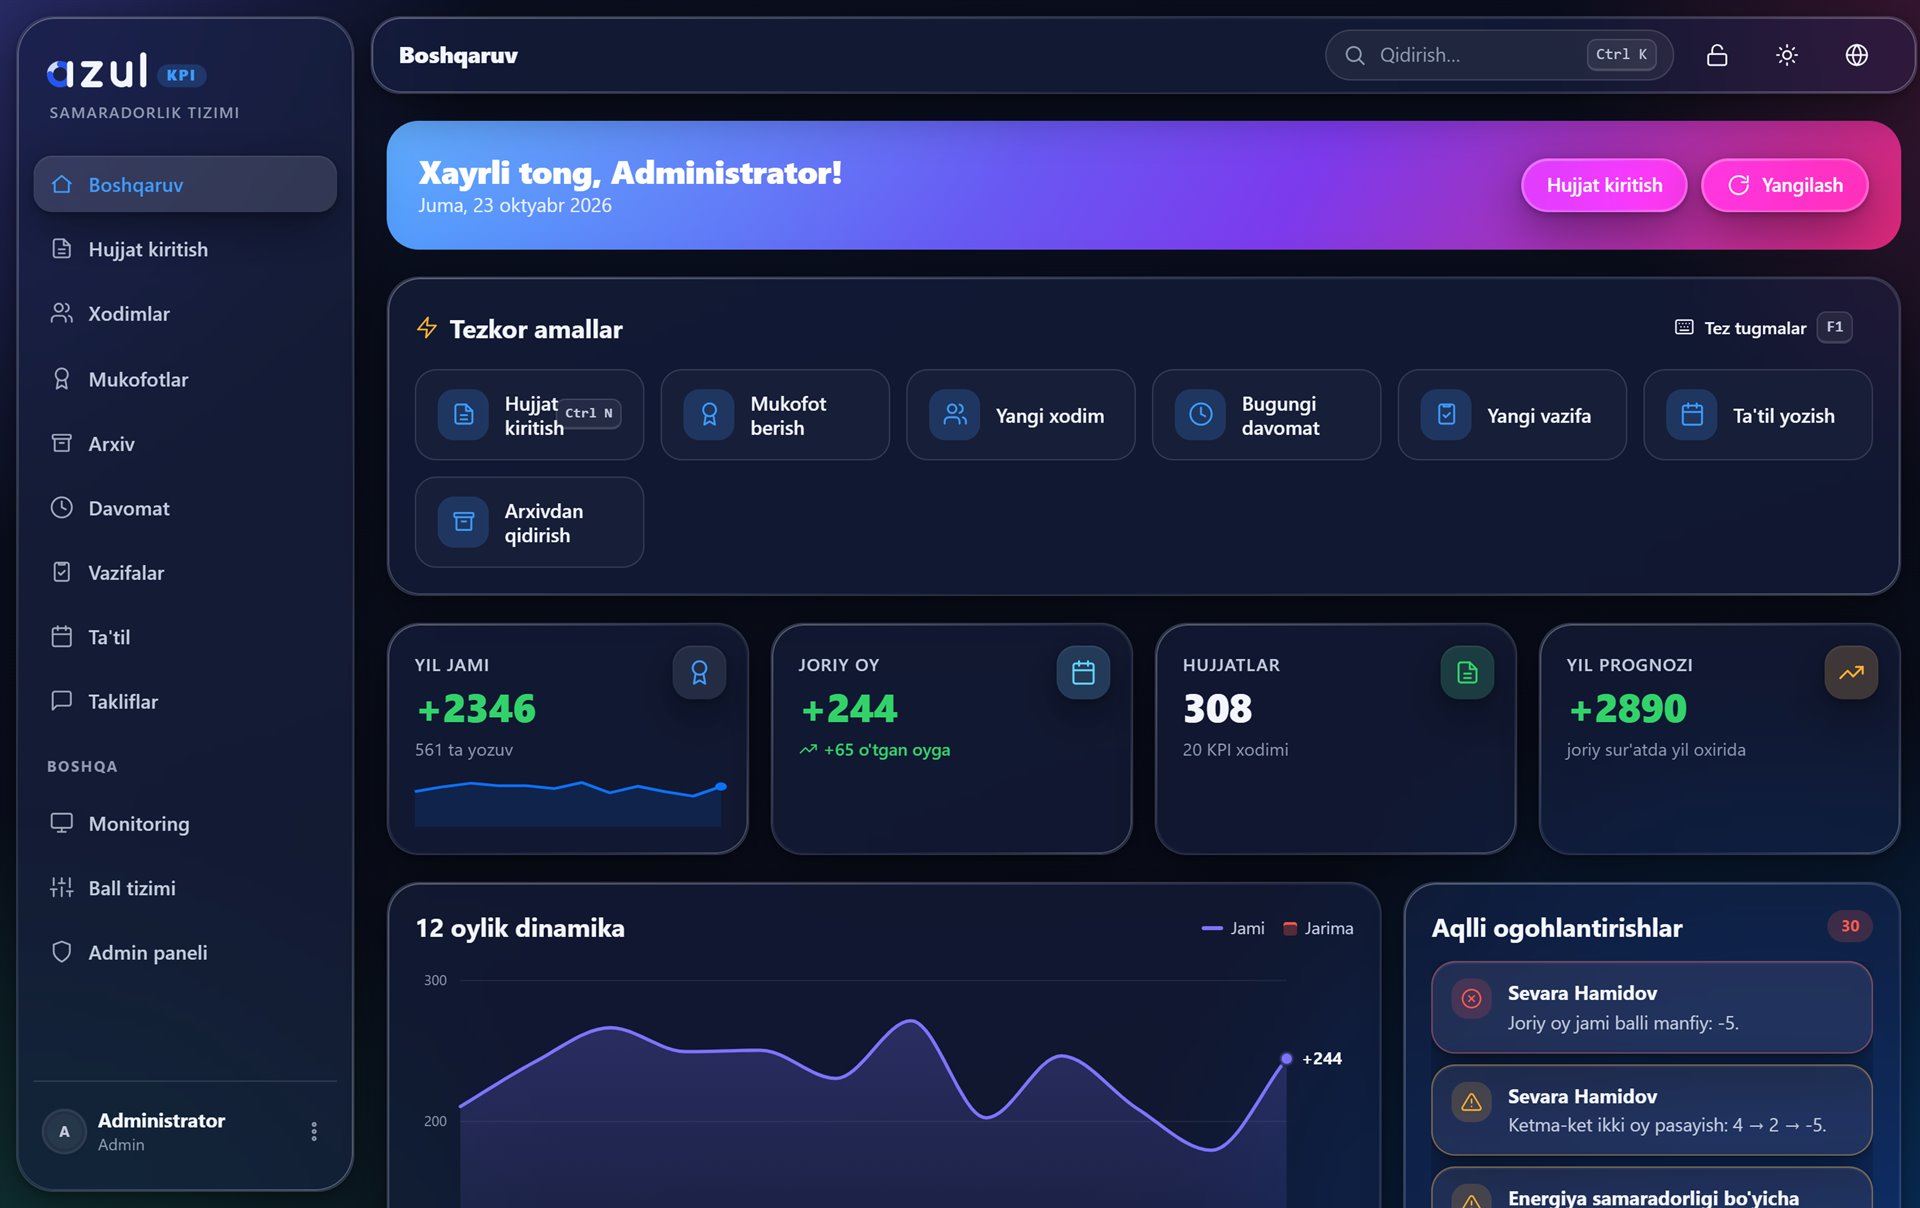Screen dimensions: 1920x1208
Task: Open Ball tizimi settings page
Action: [x=185, y=888]
